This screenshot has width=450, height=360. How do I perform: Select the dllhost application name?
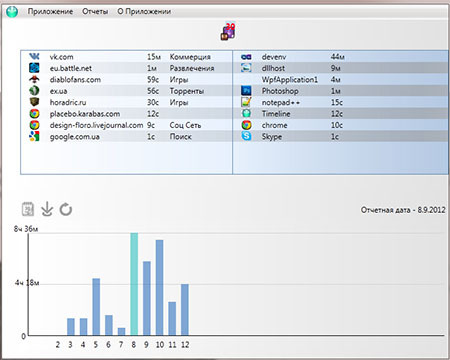(x=273, y=68)
